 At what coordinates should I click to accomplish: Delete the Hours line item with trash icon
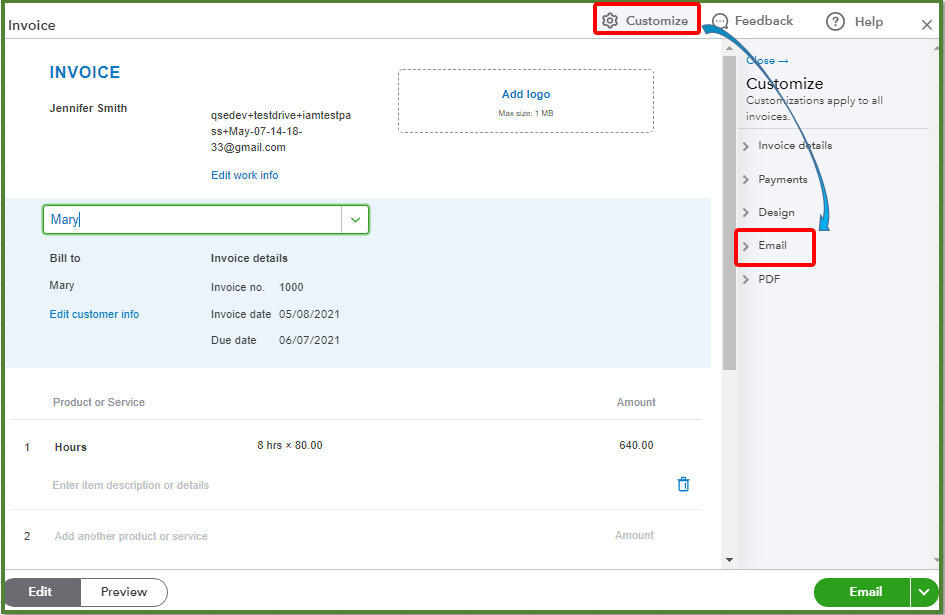point(683,484)
